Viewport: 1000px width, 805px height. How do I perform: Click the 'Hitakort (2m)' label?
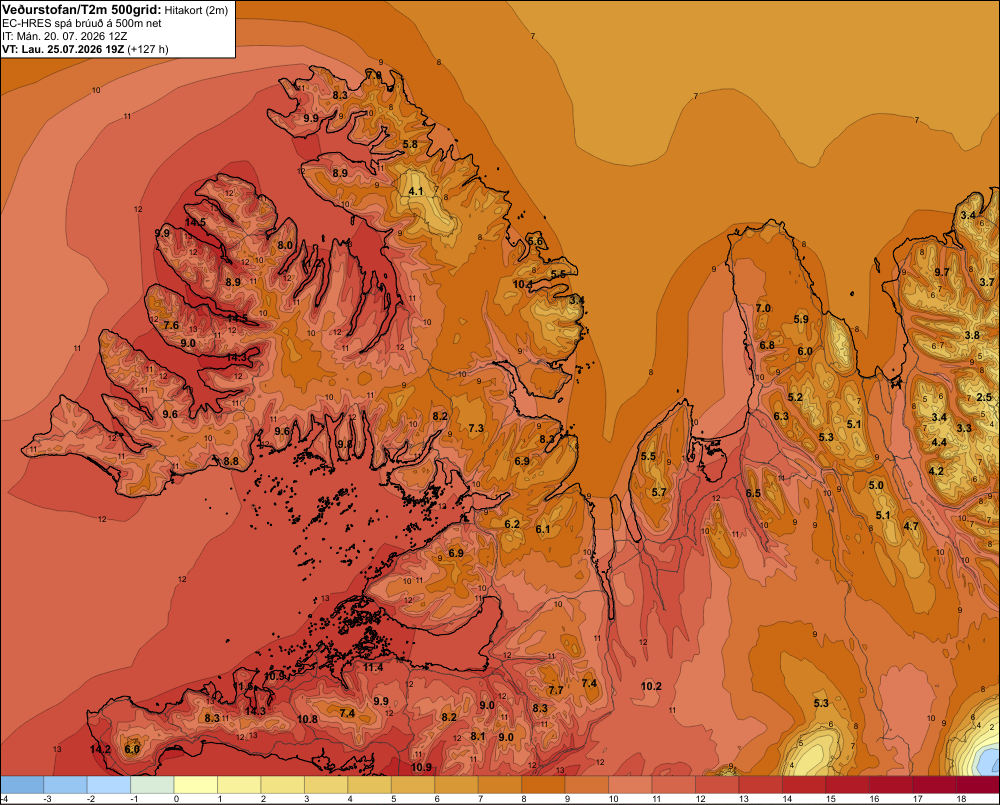pos(196,10)
